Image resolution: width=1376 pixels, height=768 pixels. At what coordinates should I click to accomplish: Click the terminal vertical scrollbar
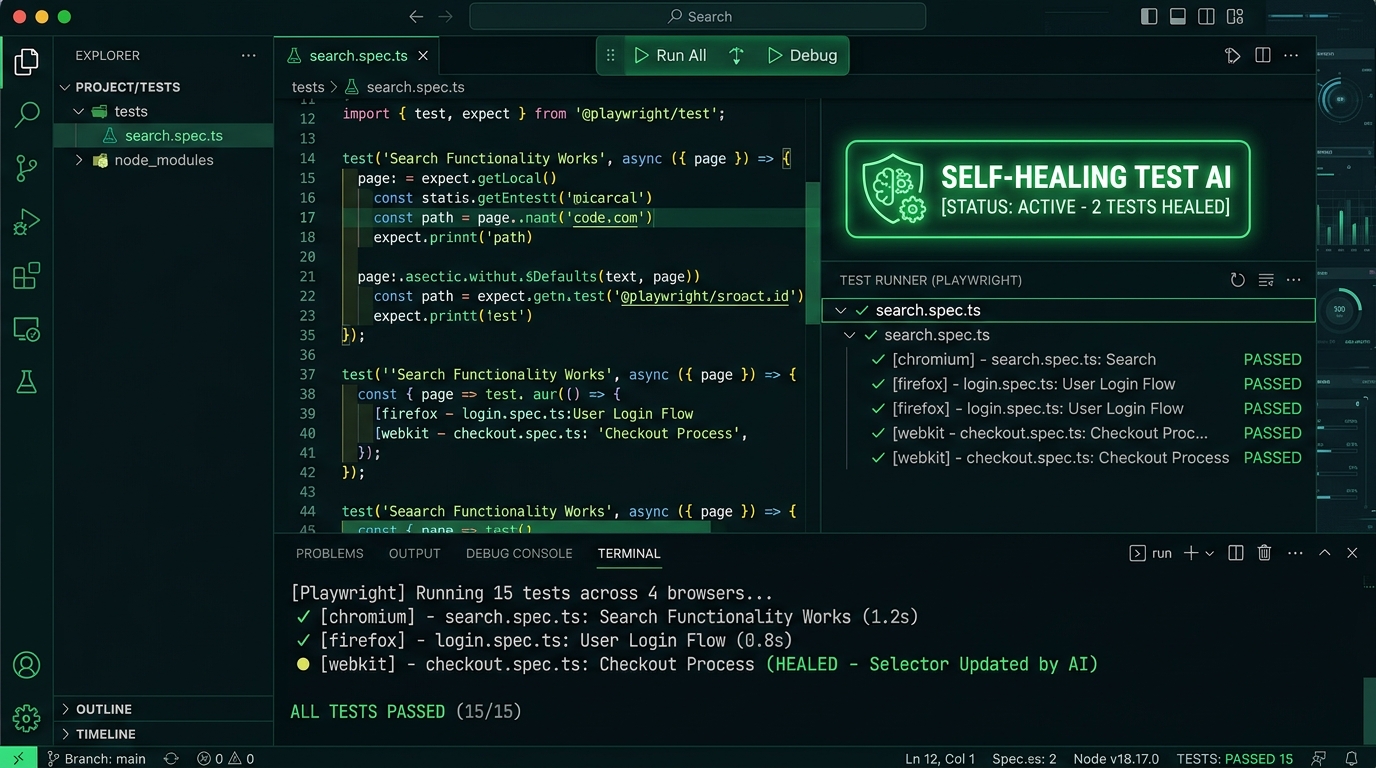(1369, 710)
